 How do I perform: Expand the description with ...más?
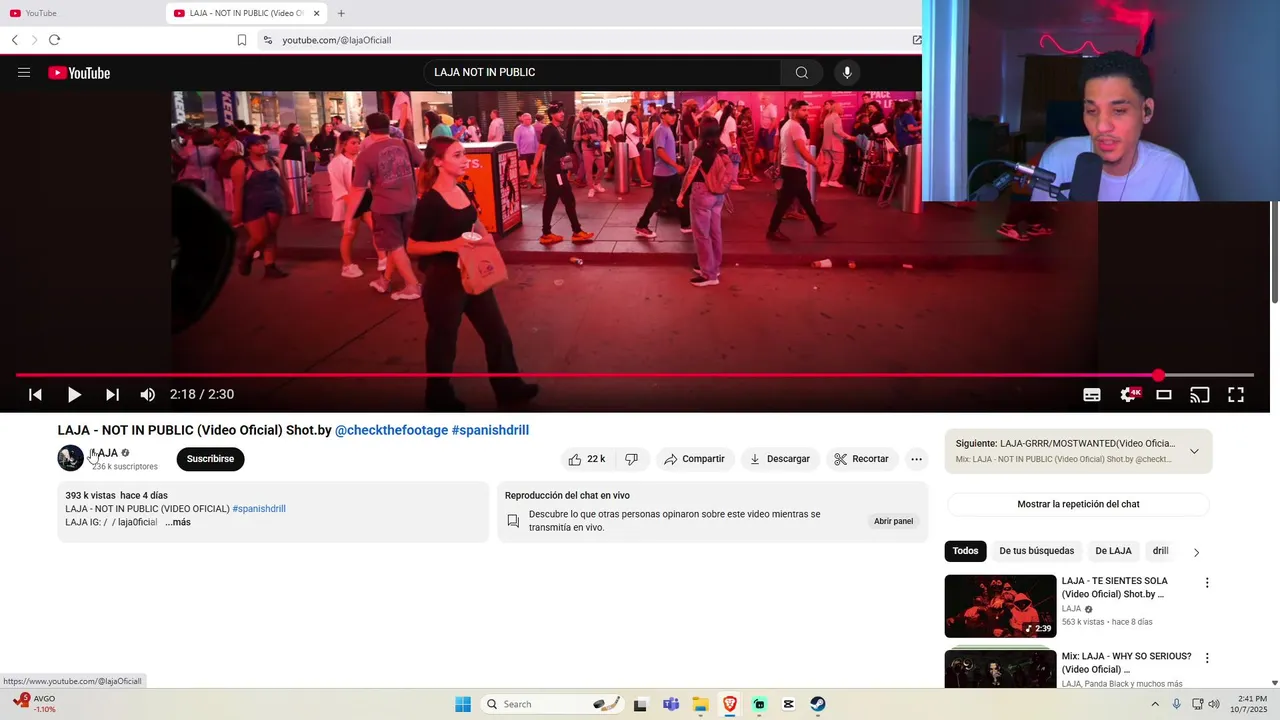pos(178,522)
